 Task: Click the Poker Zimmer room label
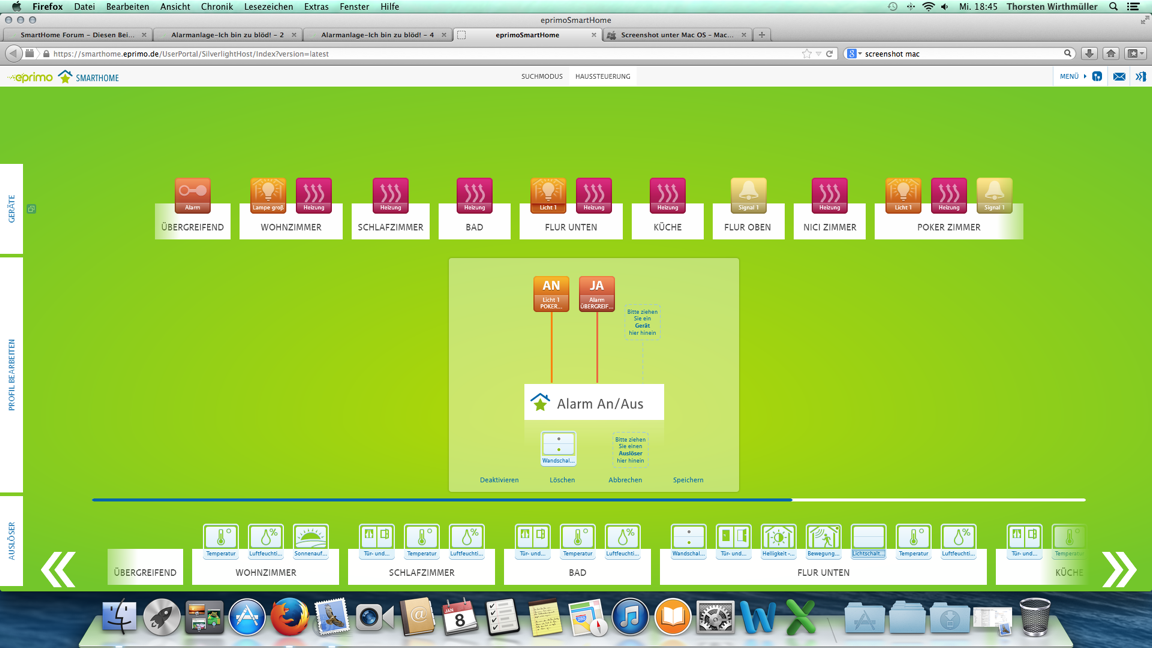(x=948, y=227)
